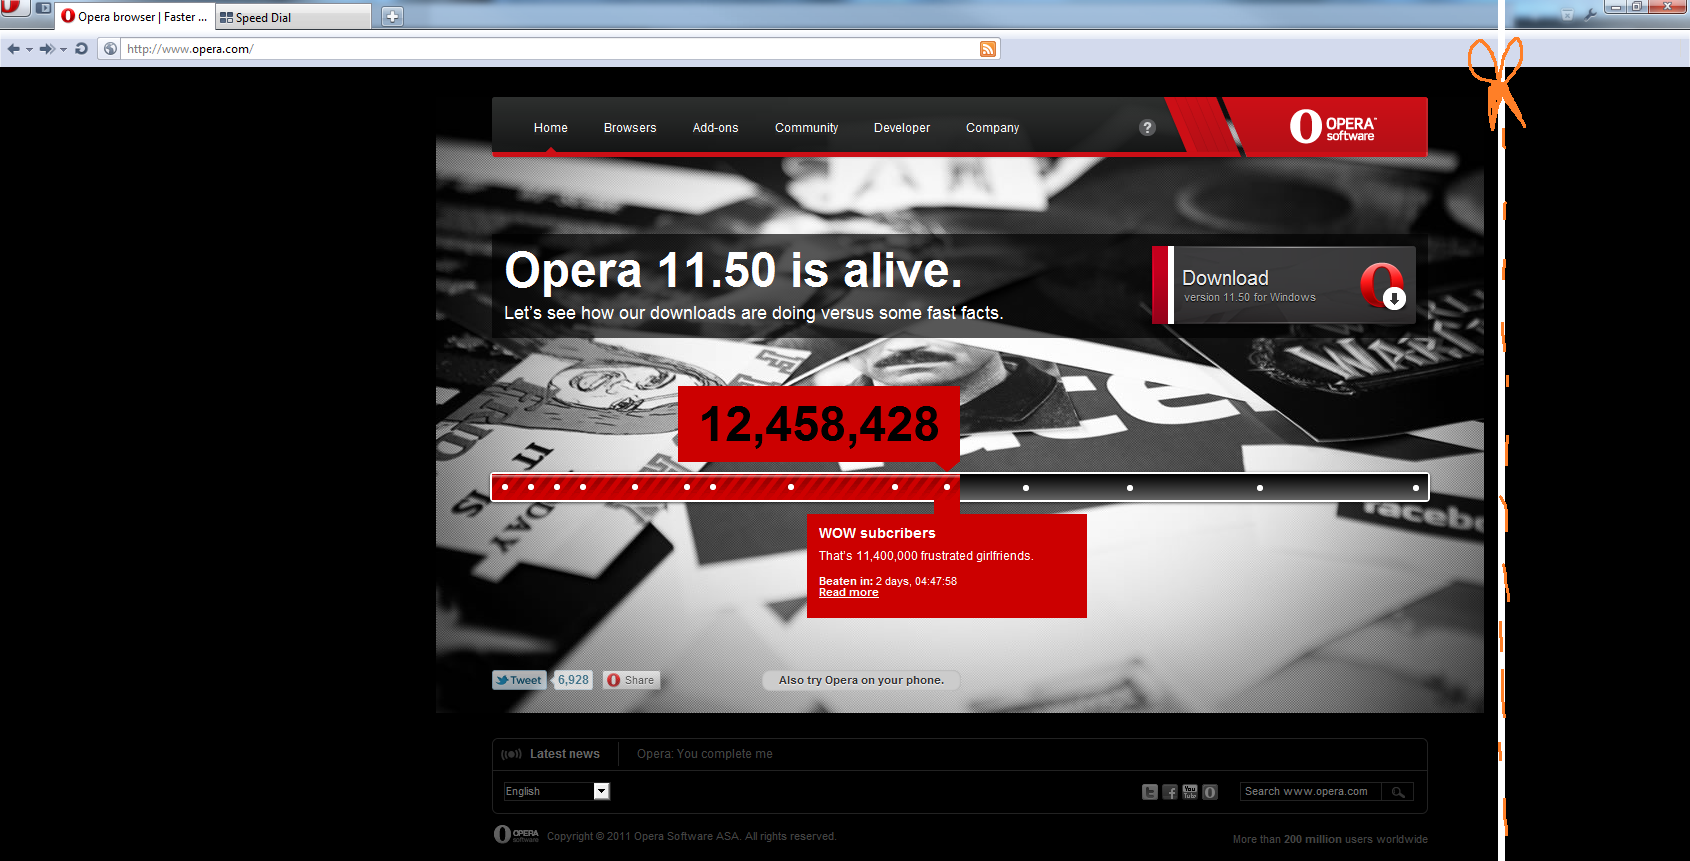Open Opera's Twitter page via footer icon
The image size is (1690, 861).
[x=1150, y=792]
